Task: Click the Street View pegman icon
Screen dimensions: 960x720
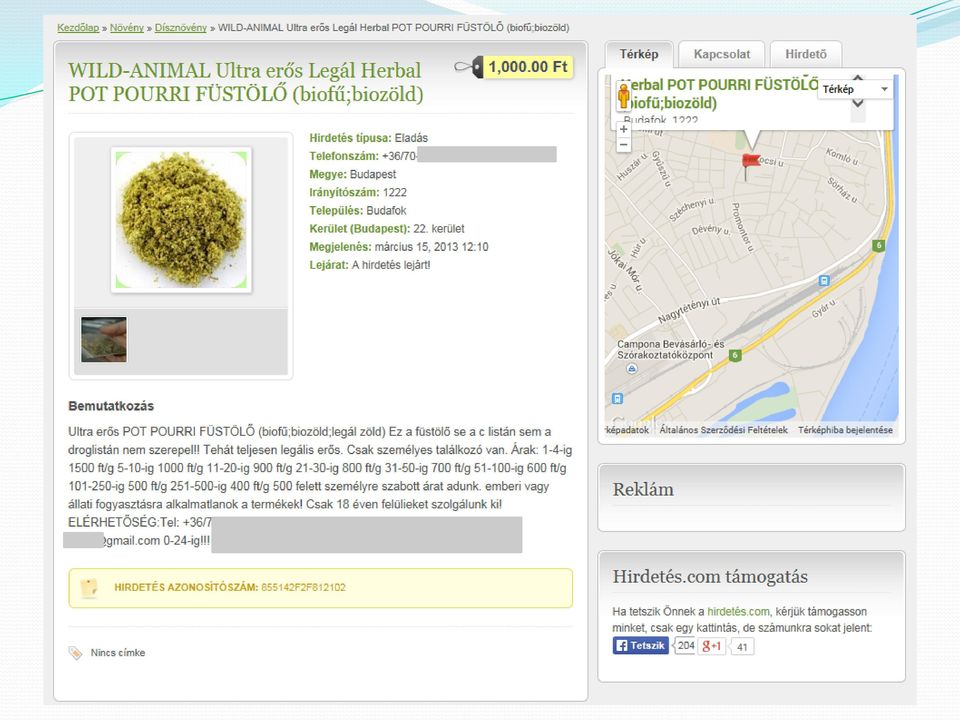Action: tap(623, 97)
